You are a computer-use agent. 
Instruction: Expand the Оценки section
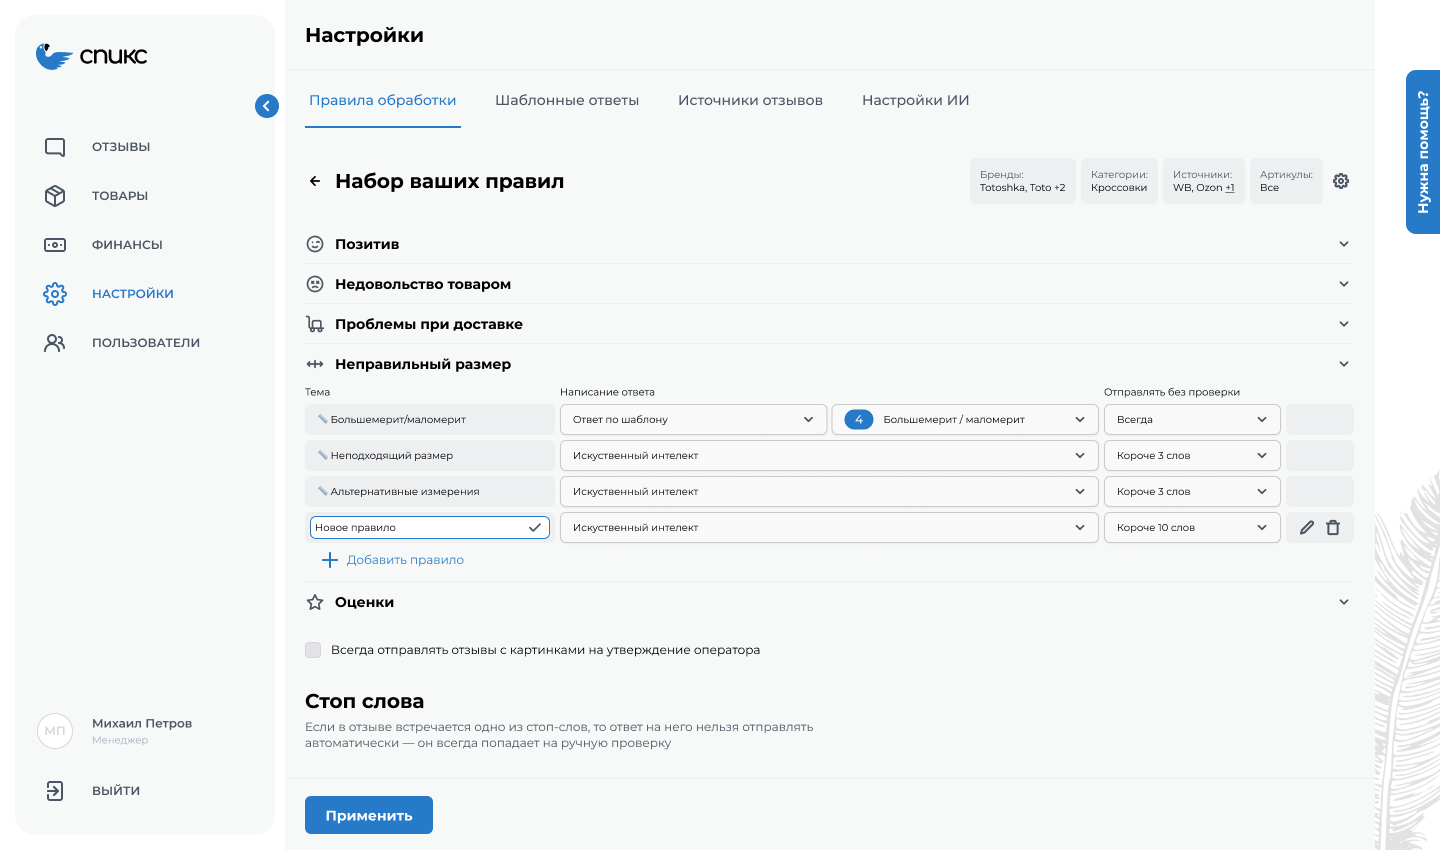pyautogui.click(x=1344, y=601)
